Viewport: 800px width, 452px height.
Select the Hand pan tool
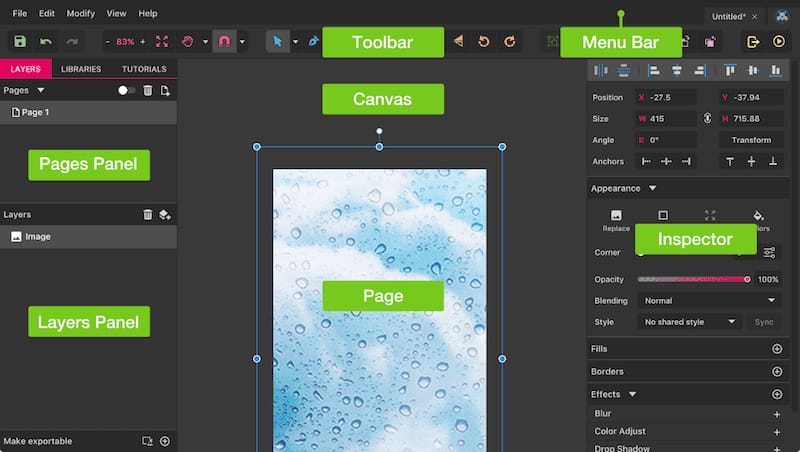188,41
